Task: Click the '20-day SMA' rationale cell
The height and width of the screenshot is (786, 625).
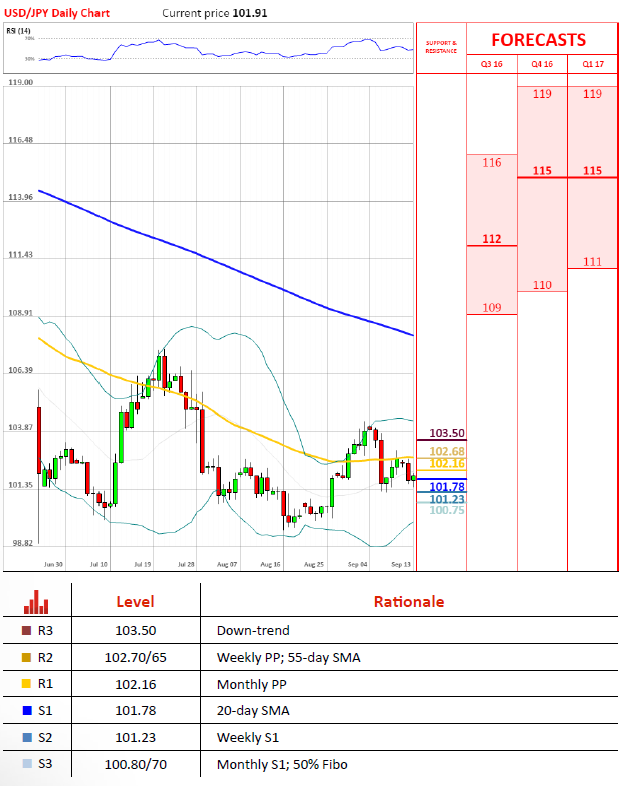Action: click(253, 711)
